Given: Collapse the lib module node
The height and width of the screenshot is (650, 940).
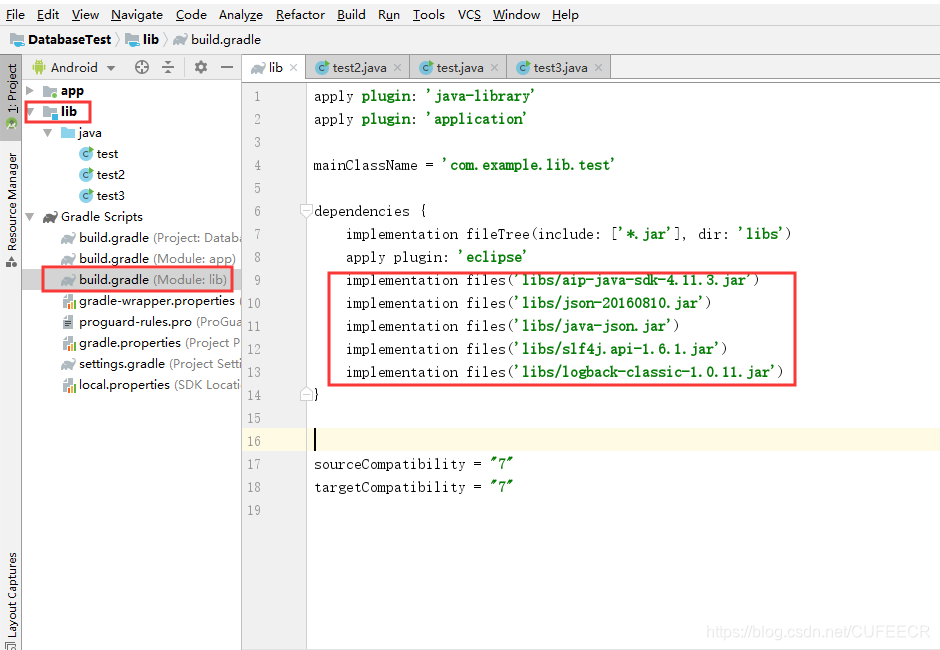Looking at the screenshot, I should click(x=30, y=112).
